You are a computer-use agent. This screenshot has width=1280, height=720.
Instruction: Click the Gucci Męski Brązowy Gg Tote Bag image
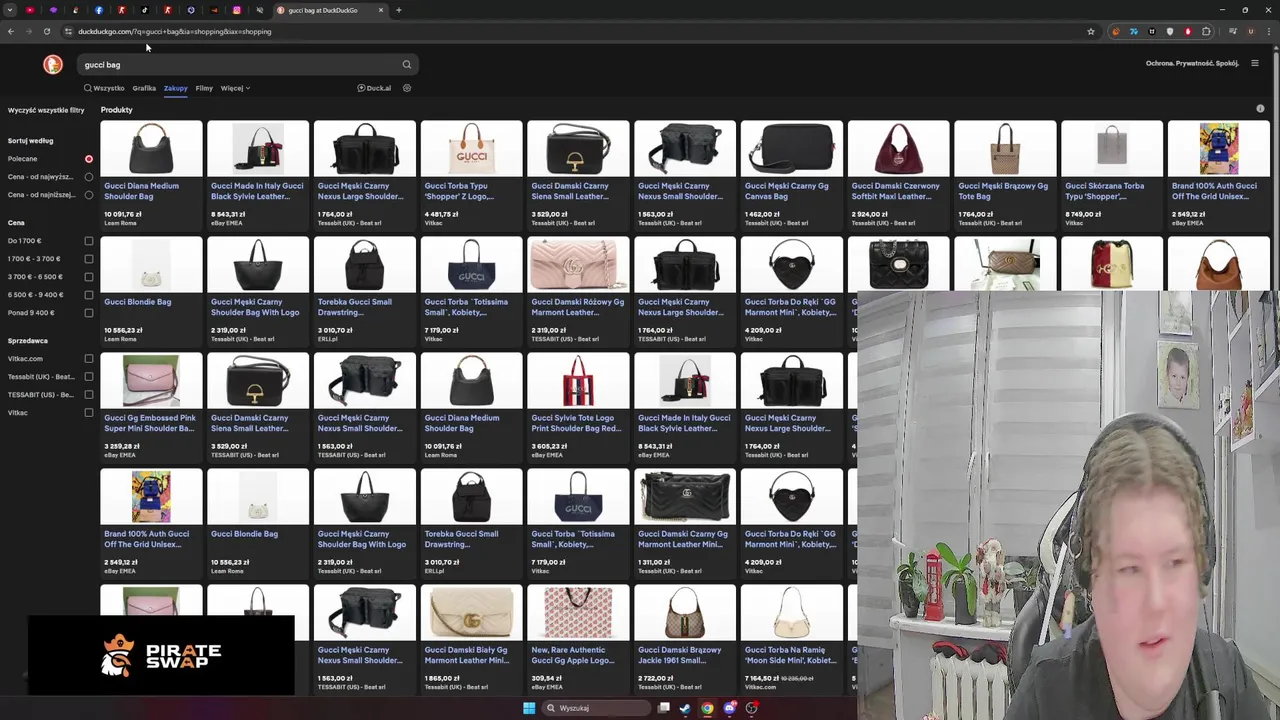tap(1005, 148)
